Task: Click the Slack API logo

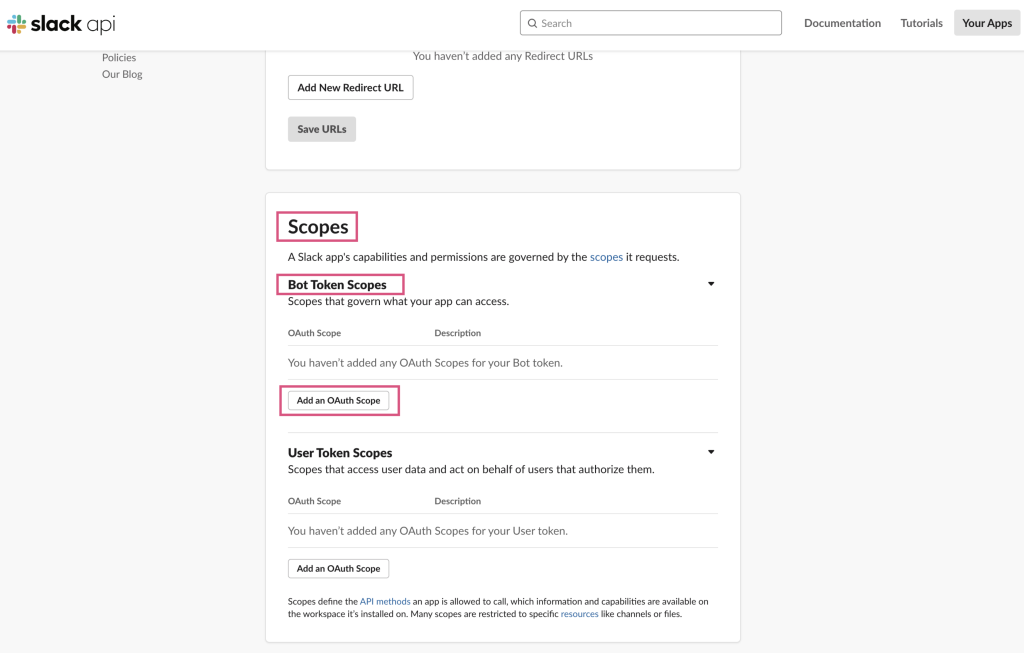Action: (61, 23)
